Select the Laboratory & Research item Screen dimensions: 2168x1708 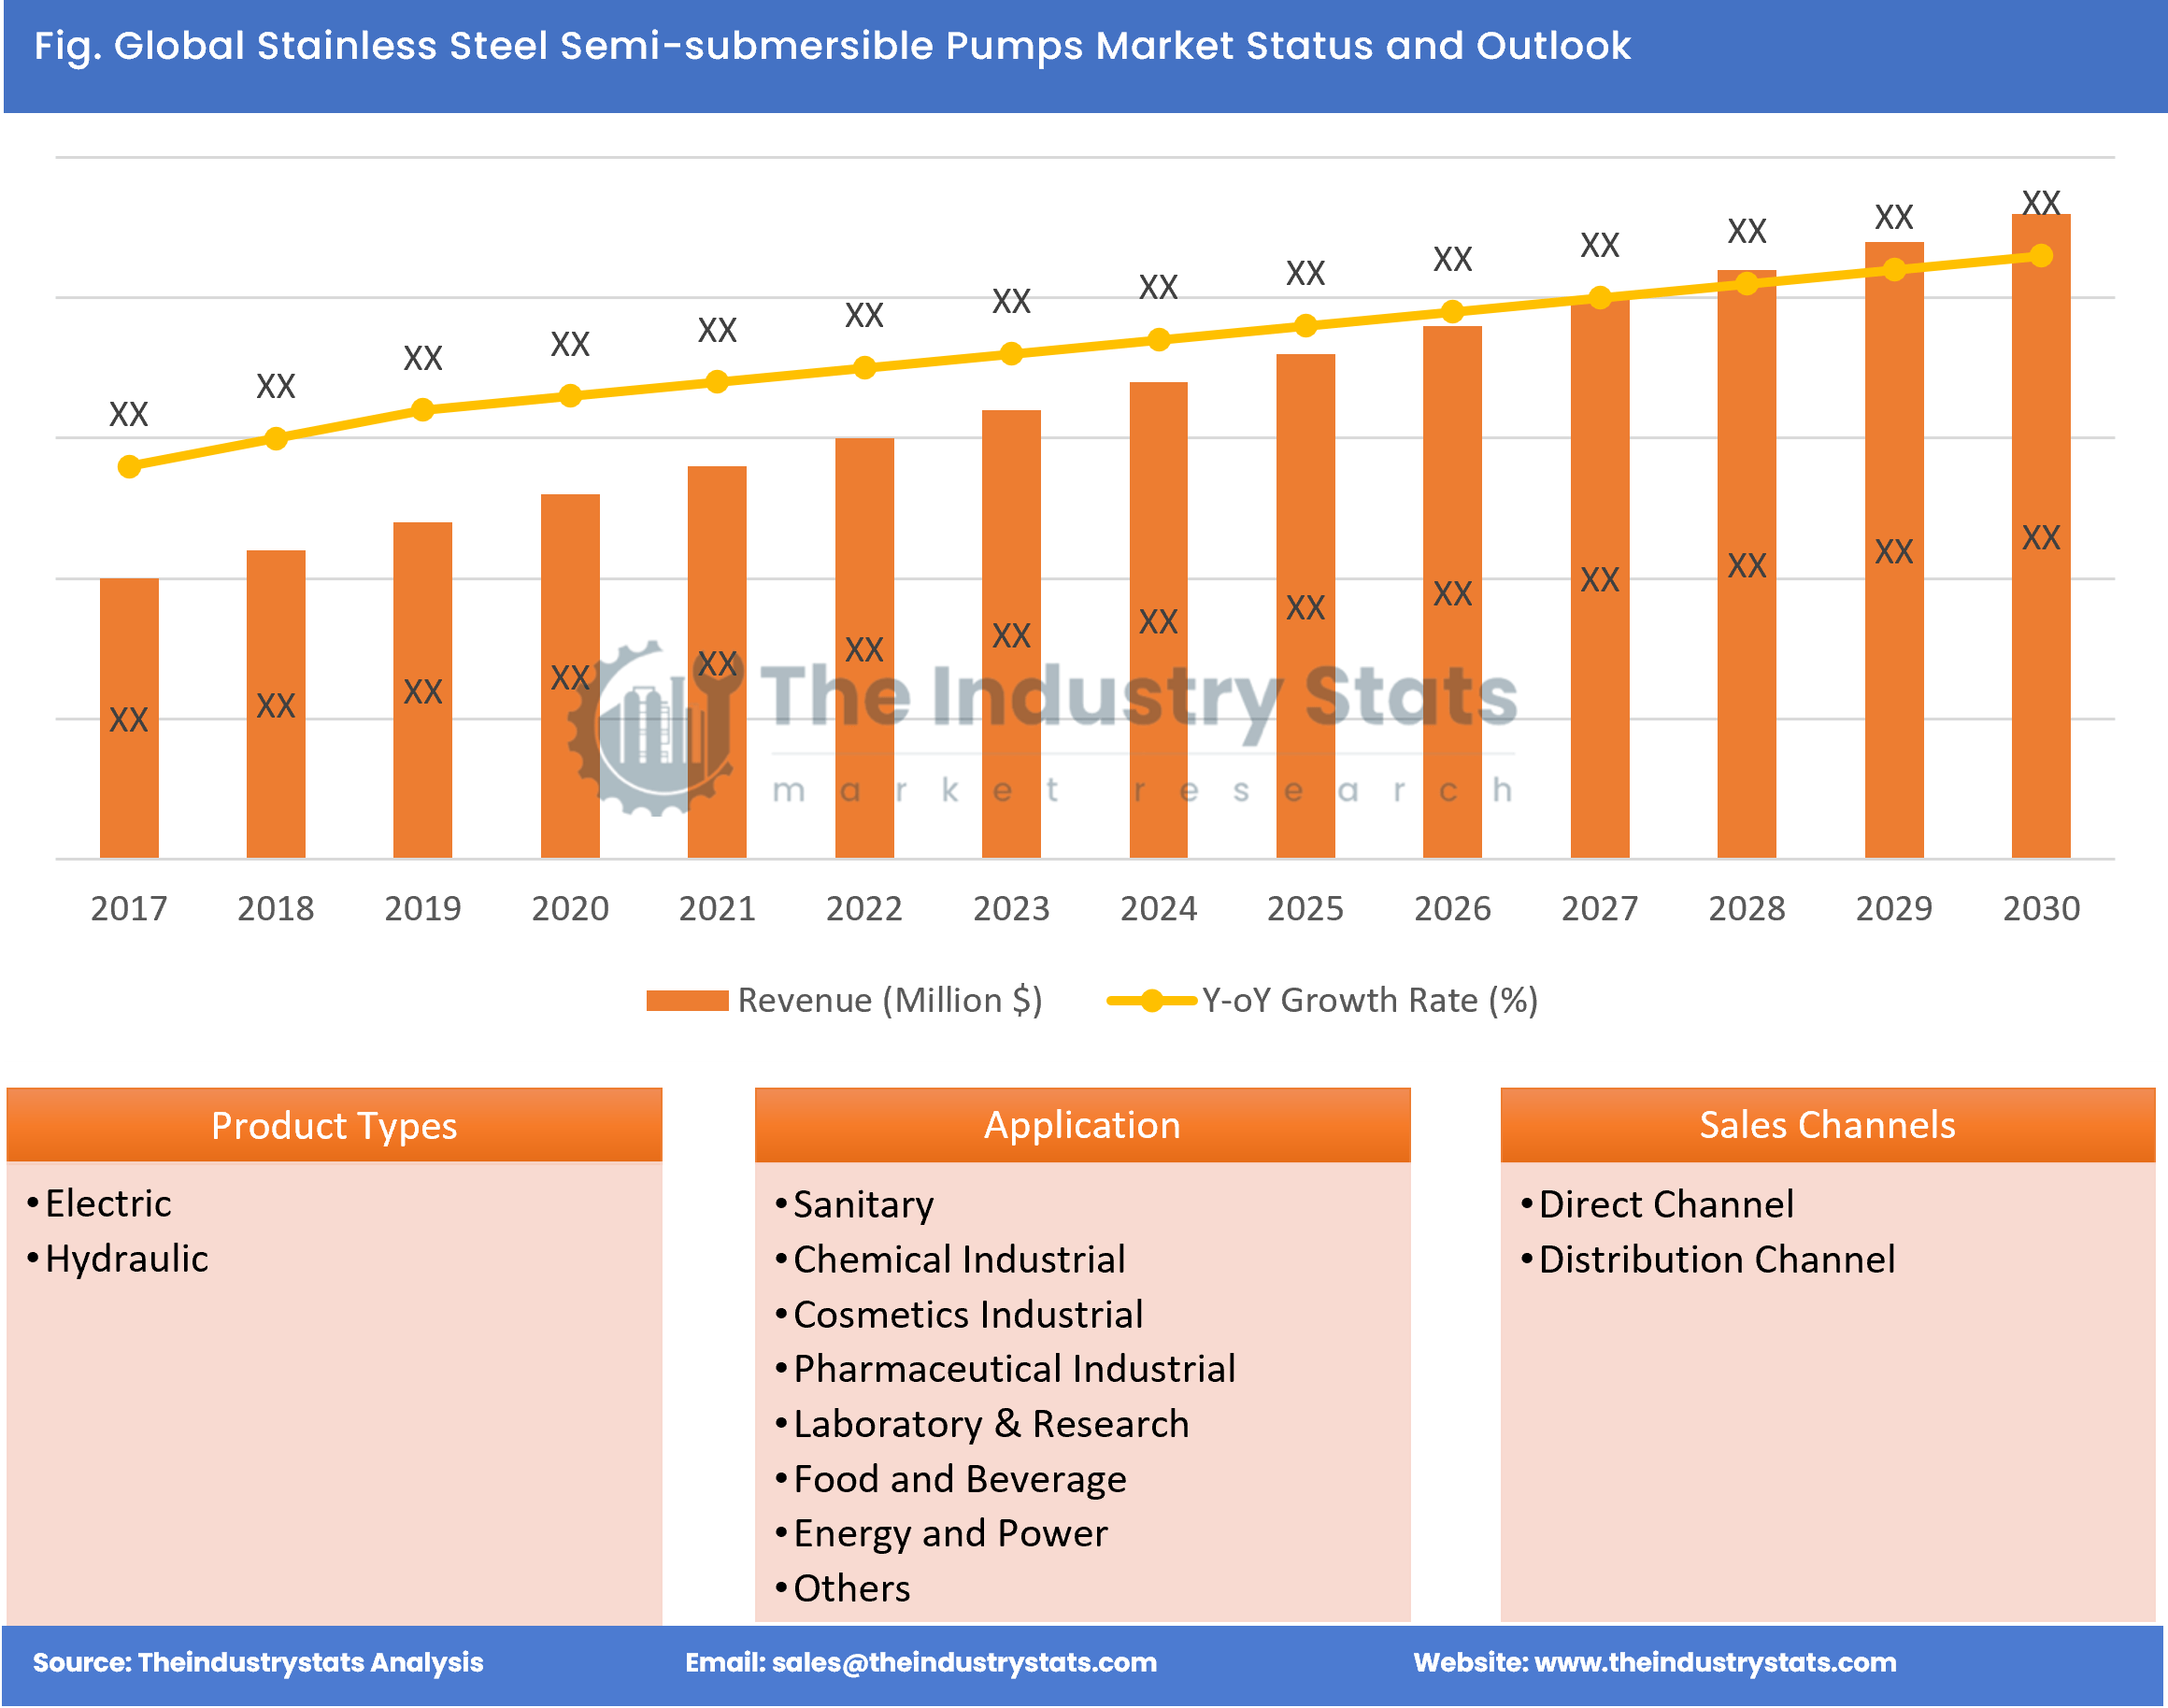pos(992,1424)
